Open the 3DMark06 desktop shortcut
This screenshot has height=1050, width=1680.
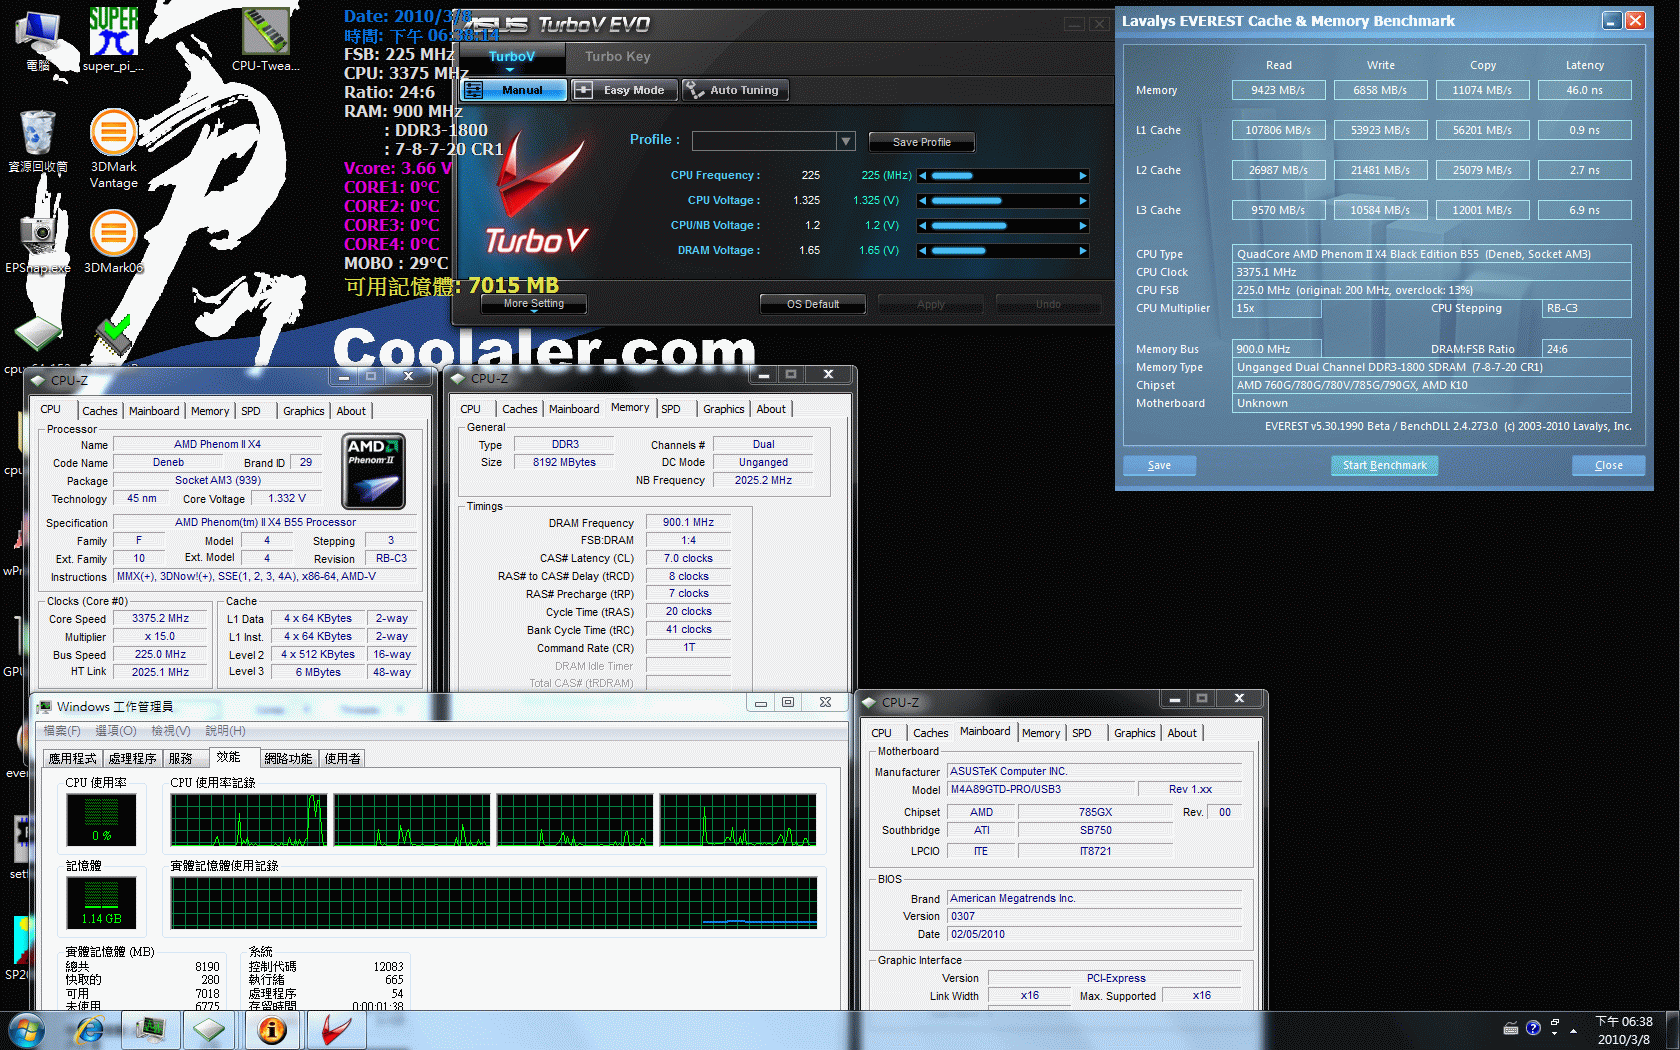pos(113,242)
